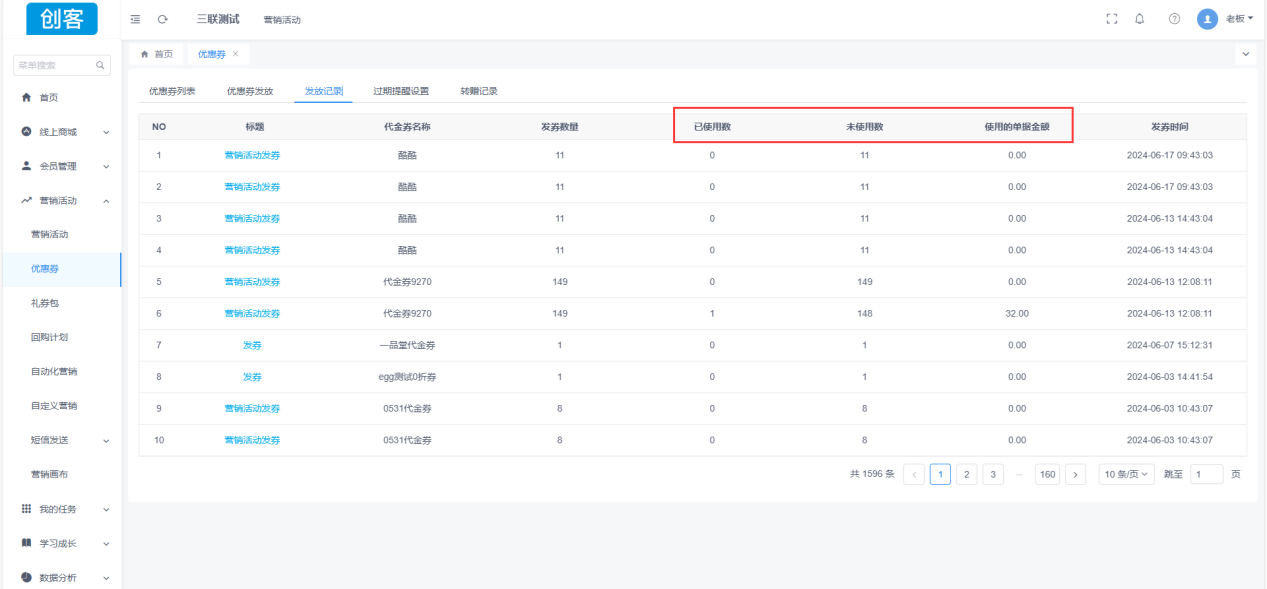Collapse the sidebar menu toggle icon
Viewport: 1267px width, 589px height.
click(x=135, y=19)
